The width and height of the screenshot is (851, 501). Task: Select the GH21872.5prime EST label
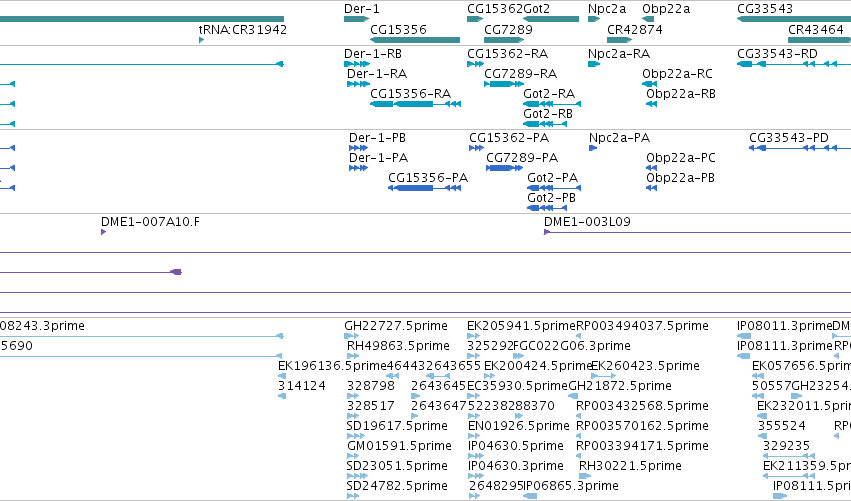(620, 386)
